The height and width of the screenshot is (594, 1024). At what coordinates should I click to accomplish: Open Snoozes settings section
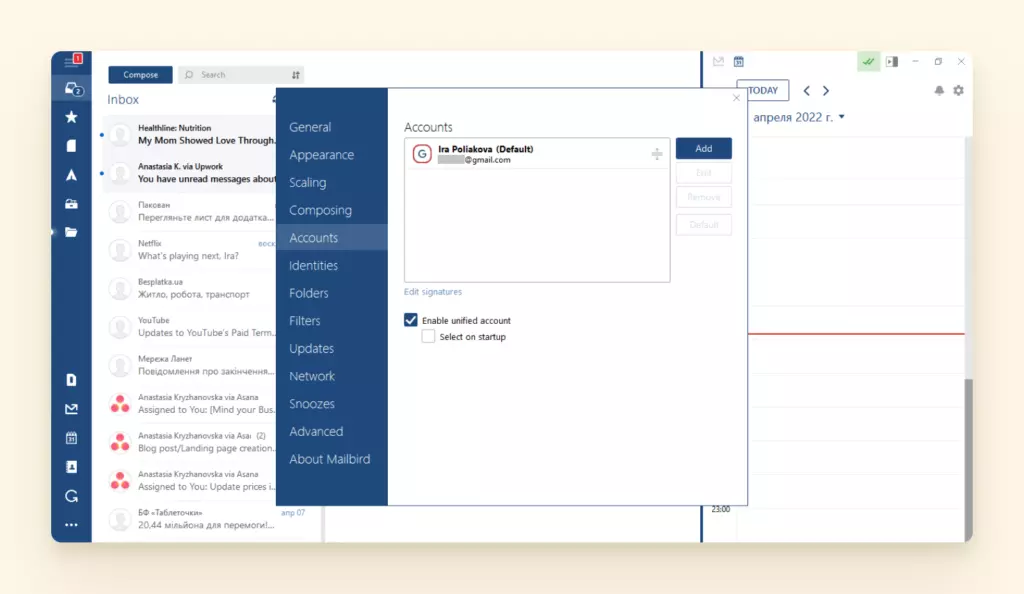[x=332, y=403]
